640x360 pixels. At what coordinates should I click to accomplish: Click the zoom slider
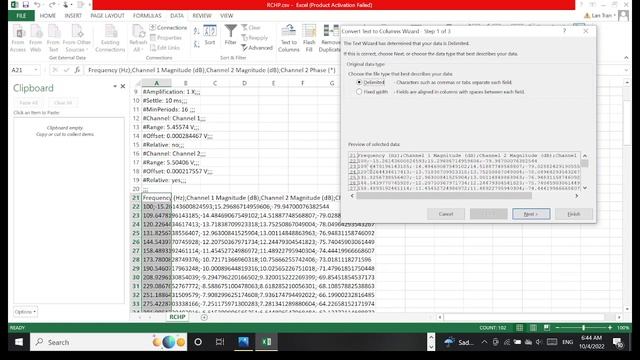584,328
